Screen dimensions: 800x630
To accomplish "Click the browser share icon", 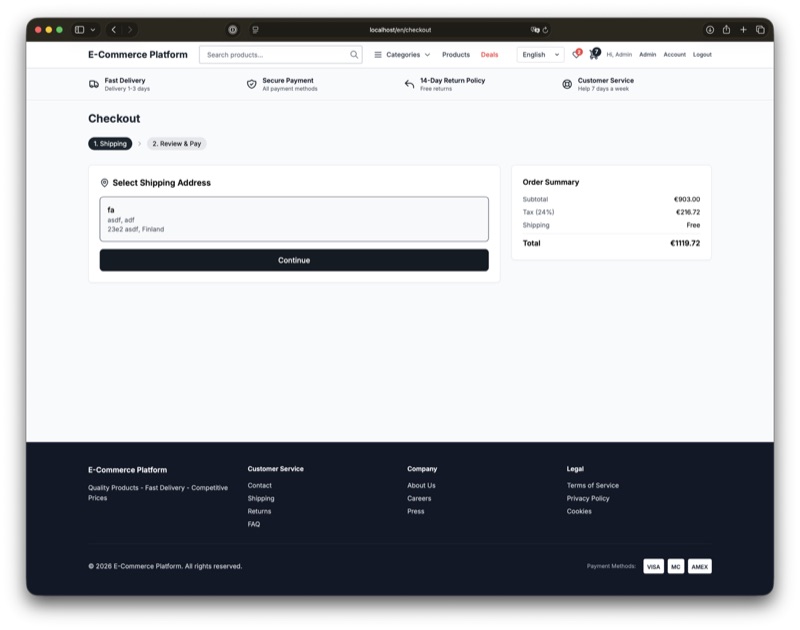I will pos(726,30).
